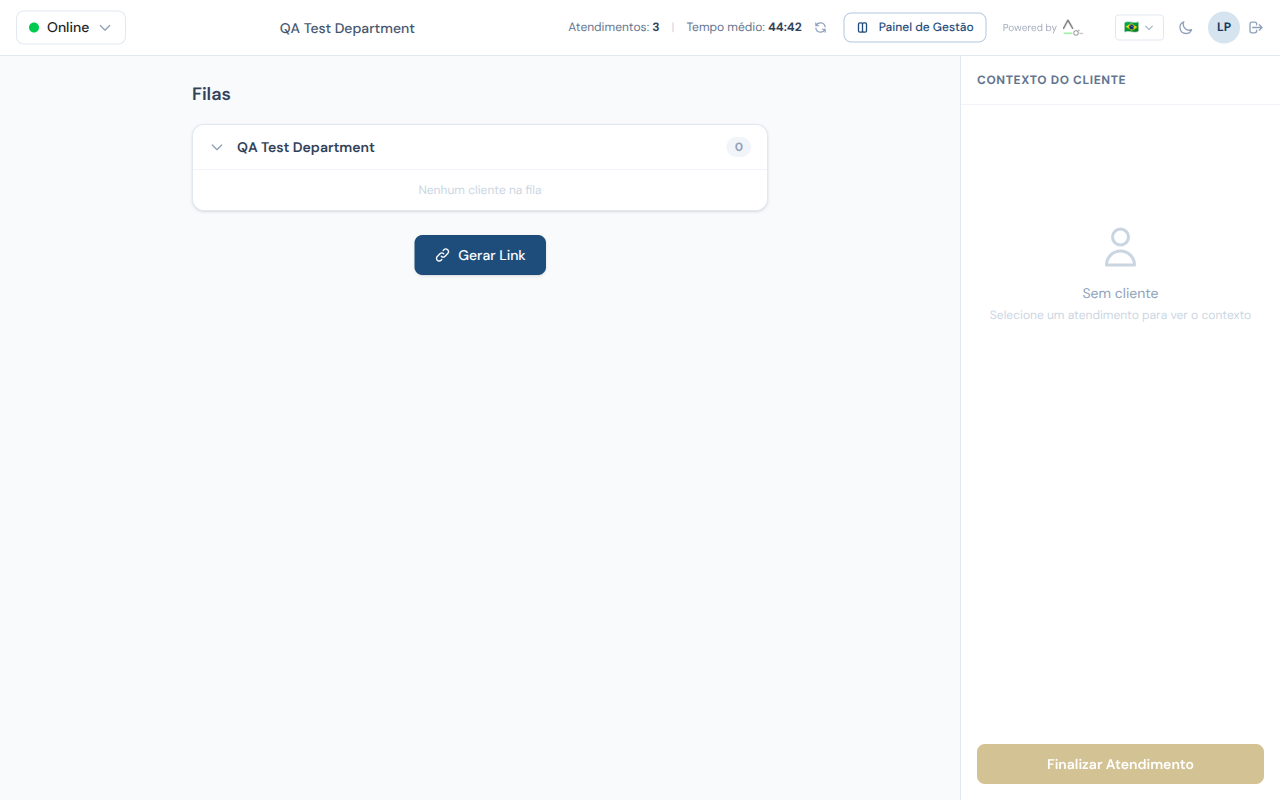Toggle dark mode with the moon icon
The image size is (1280, 800).
[x=1186, y=28]
